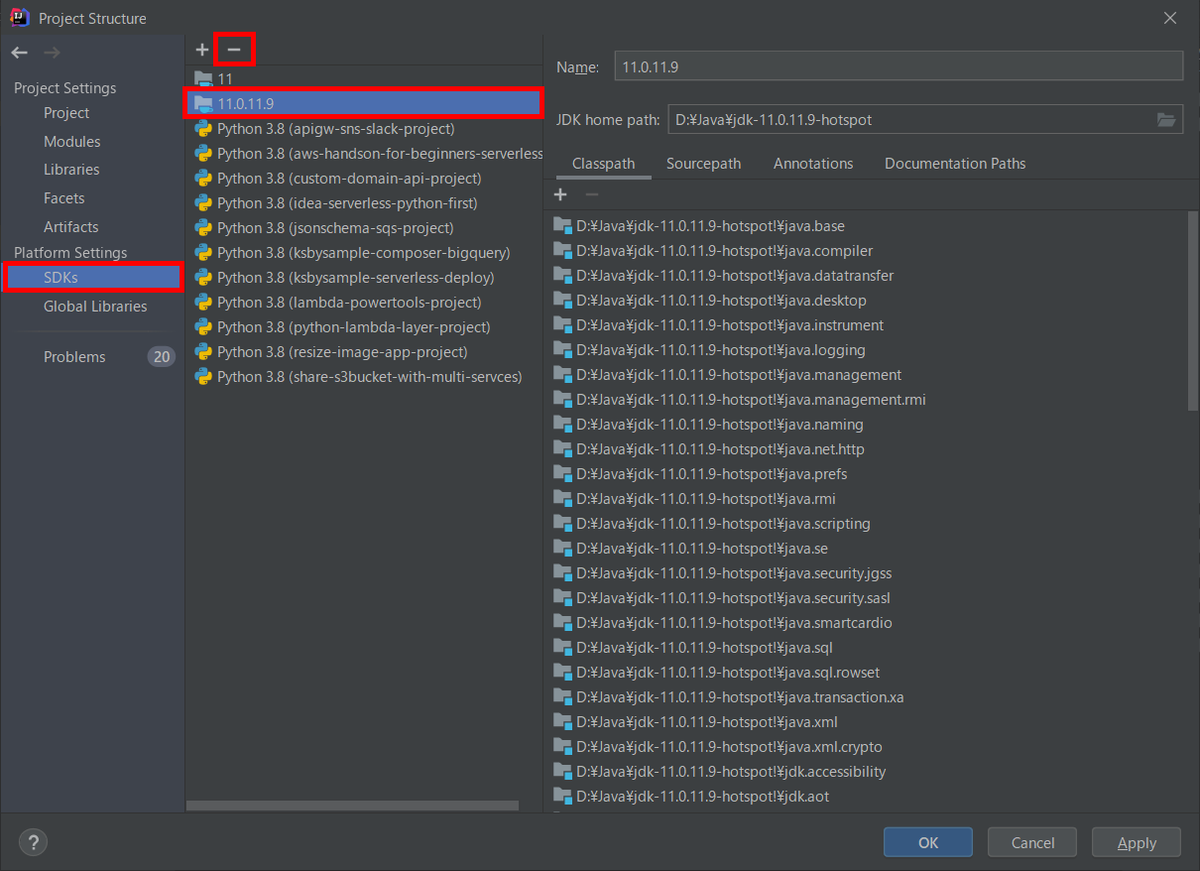
Task: Click the SDK Name input field
Action: coord(898,67)
